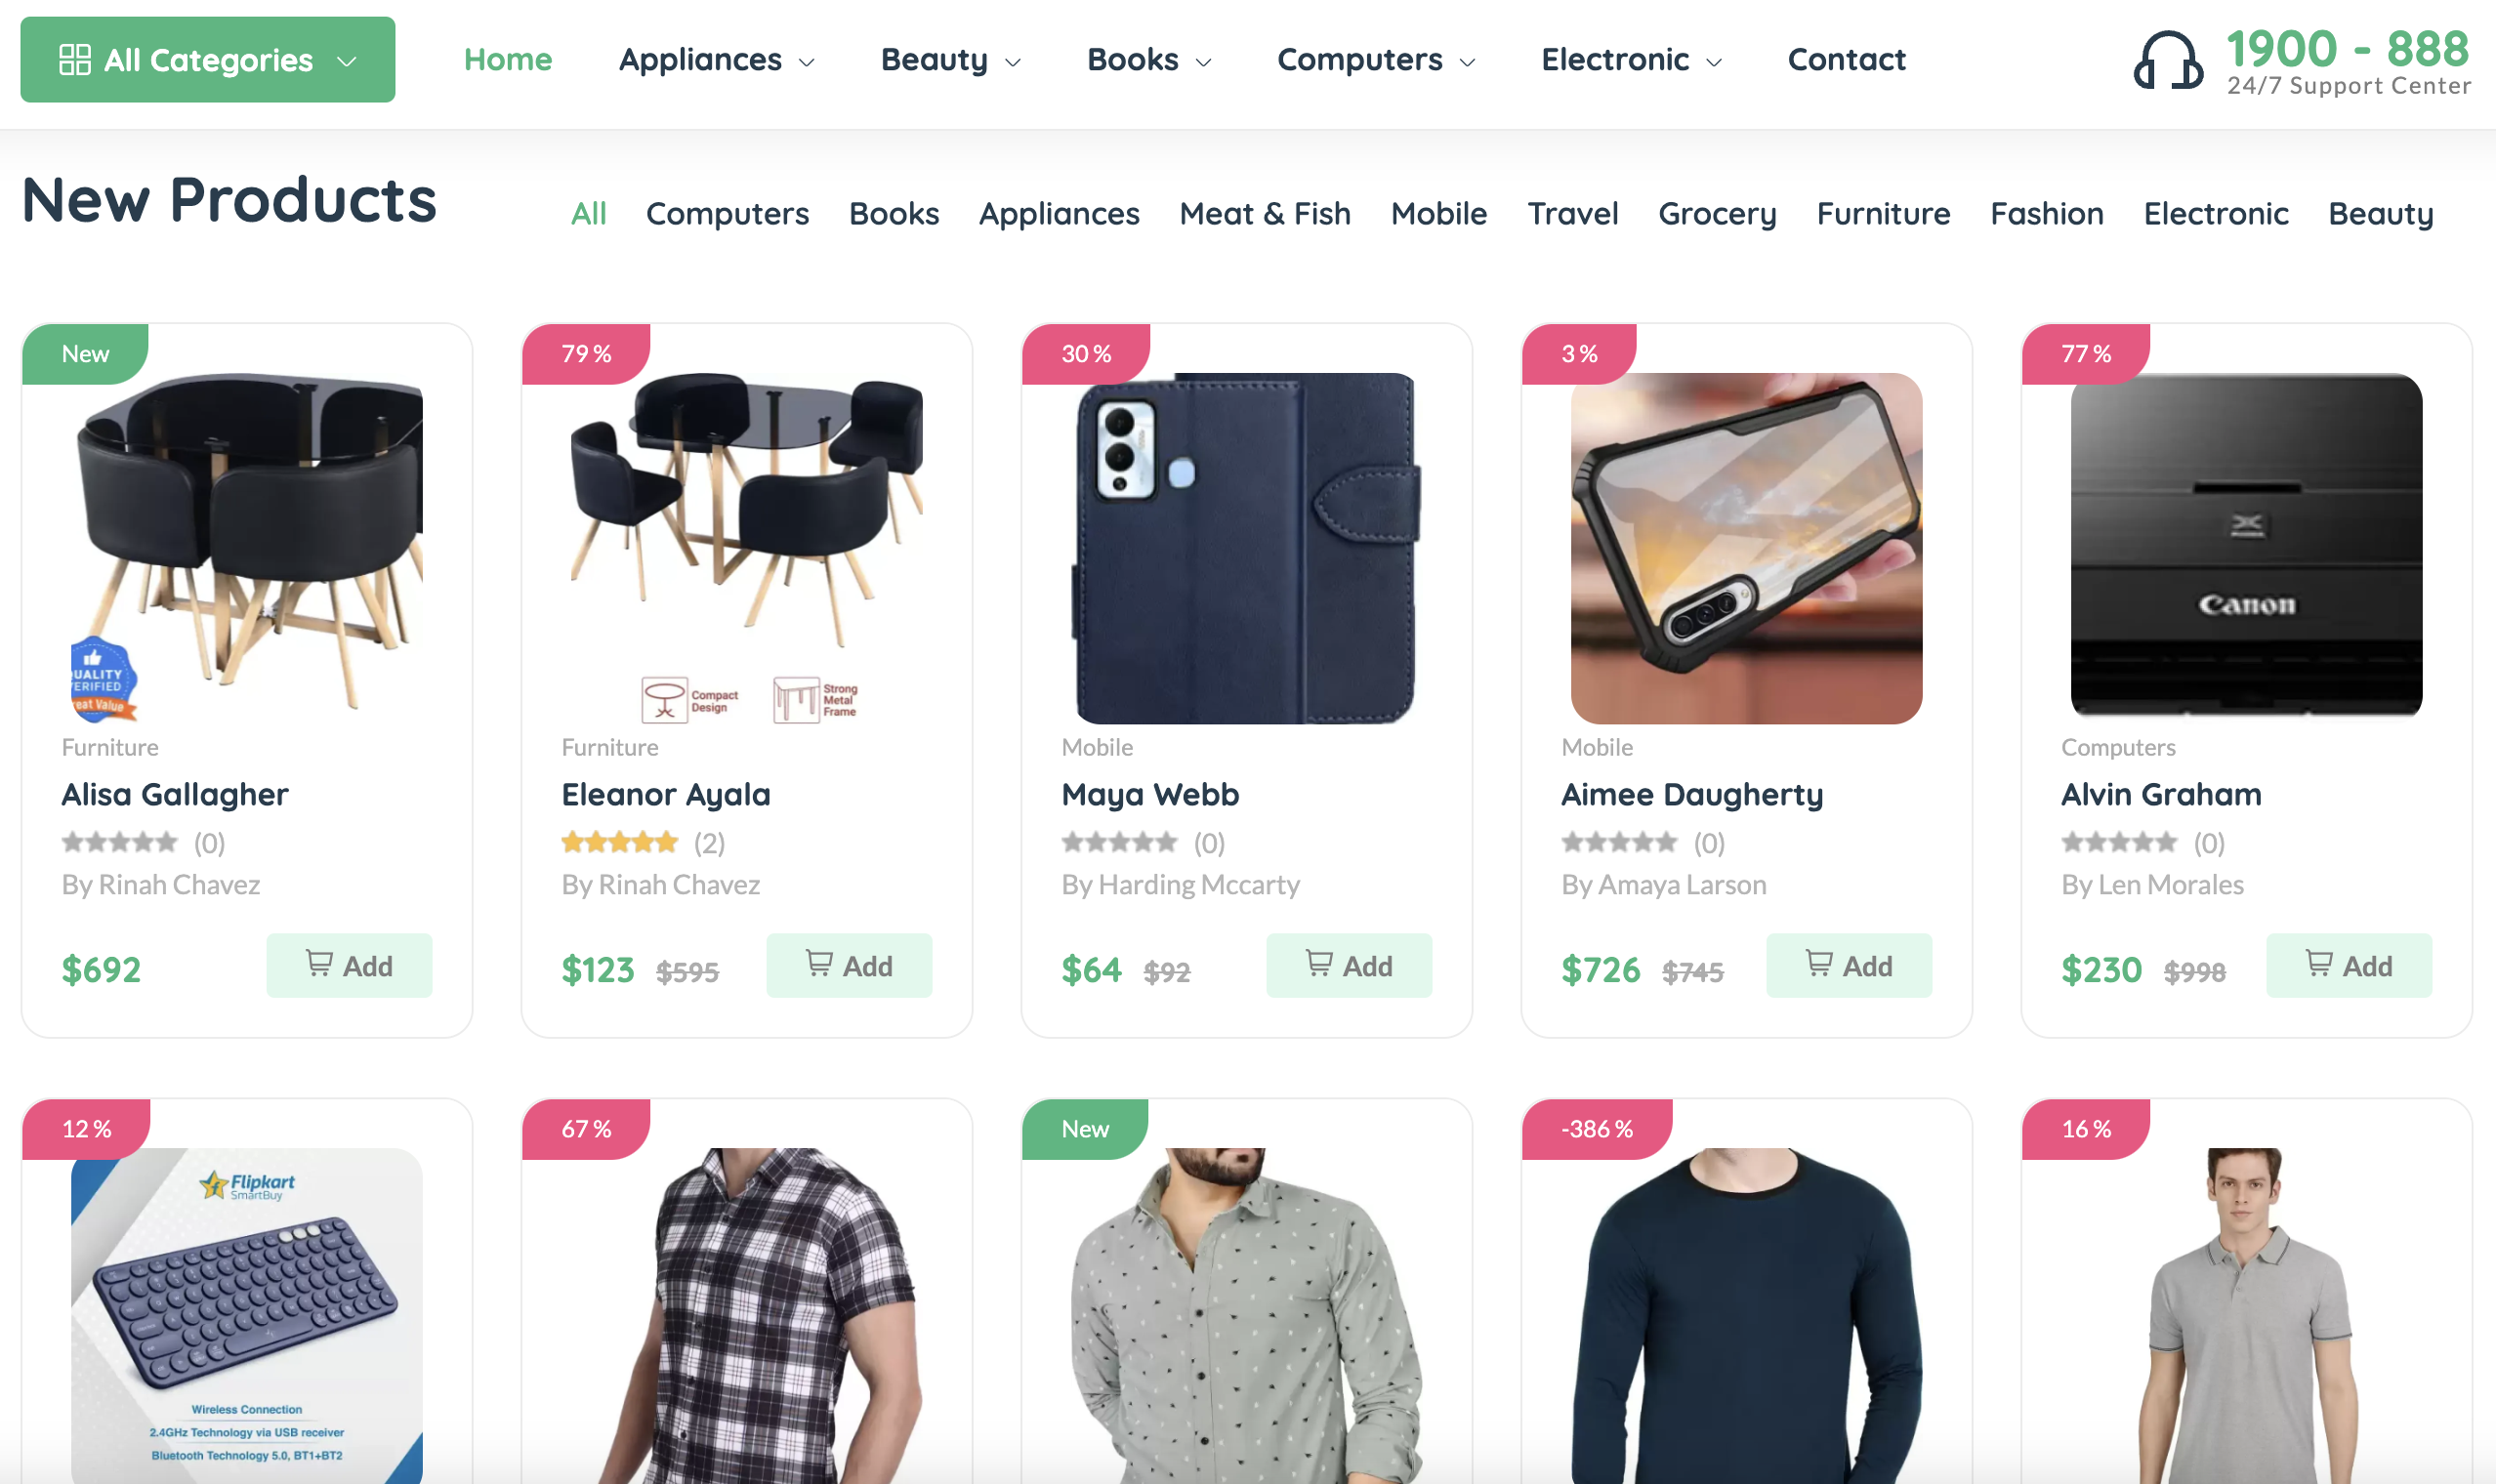Screen dimensions: 2496x1484
Task: Select the Meat & Fish product tab
Action: 1265,214
